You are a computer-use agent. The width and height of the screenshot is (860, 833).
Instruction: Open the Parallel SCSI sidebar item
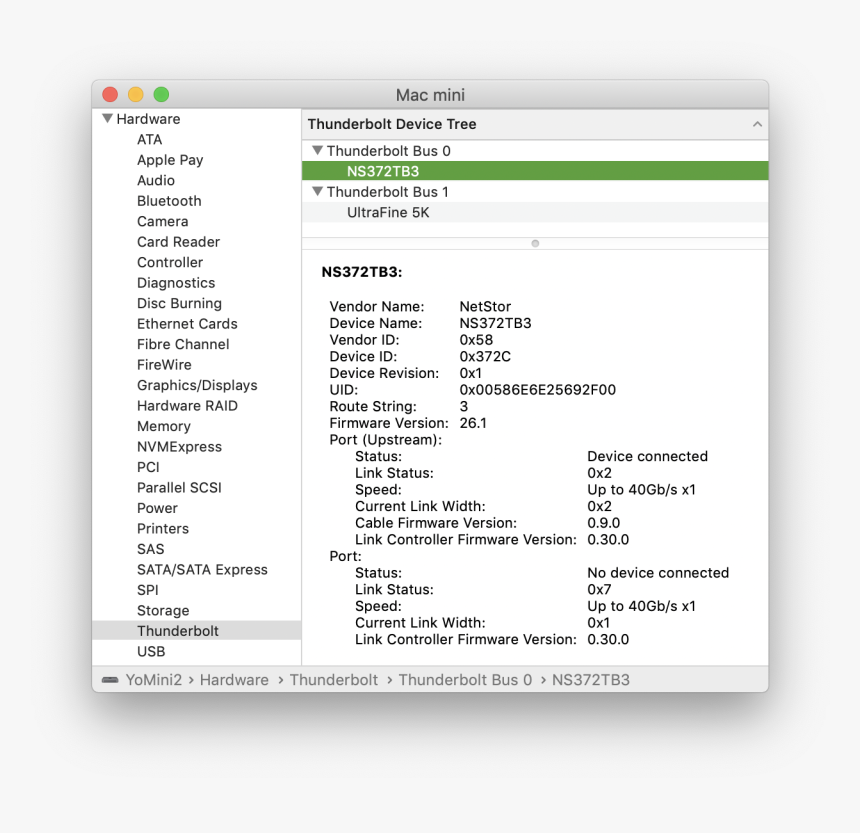coord(179,488)
